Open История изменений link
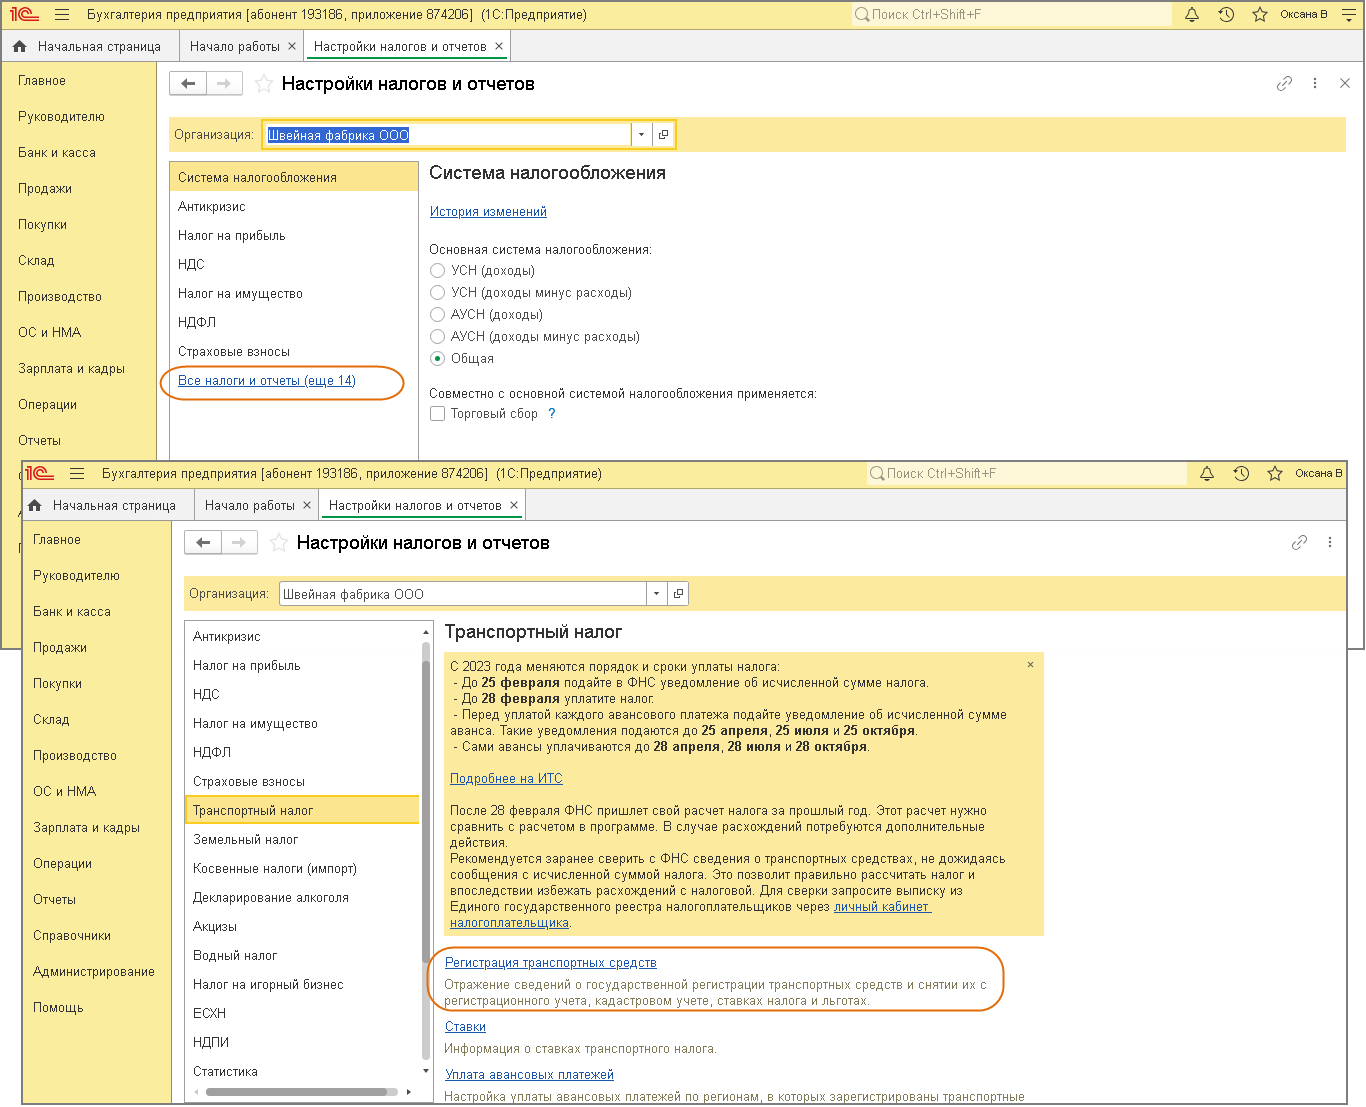Viewport: 1366px width, 1107px height. [488, 212]
